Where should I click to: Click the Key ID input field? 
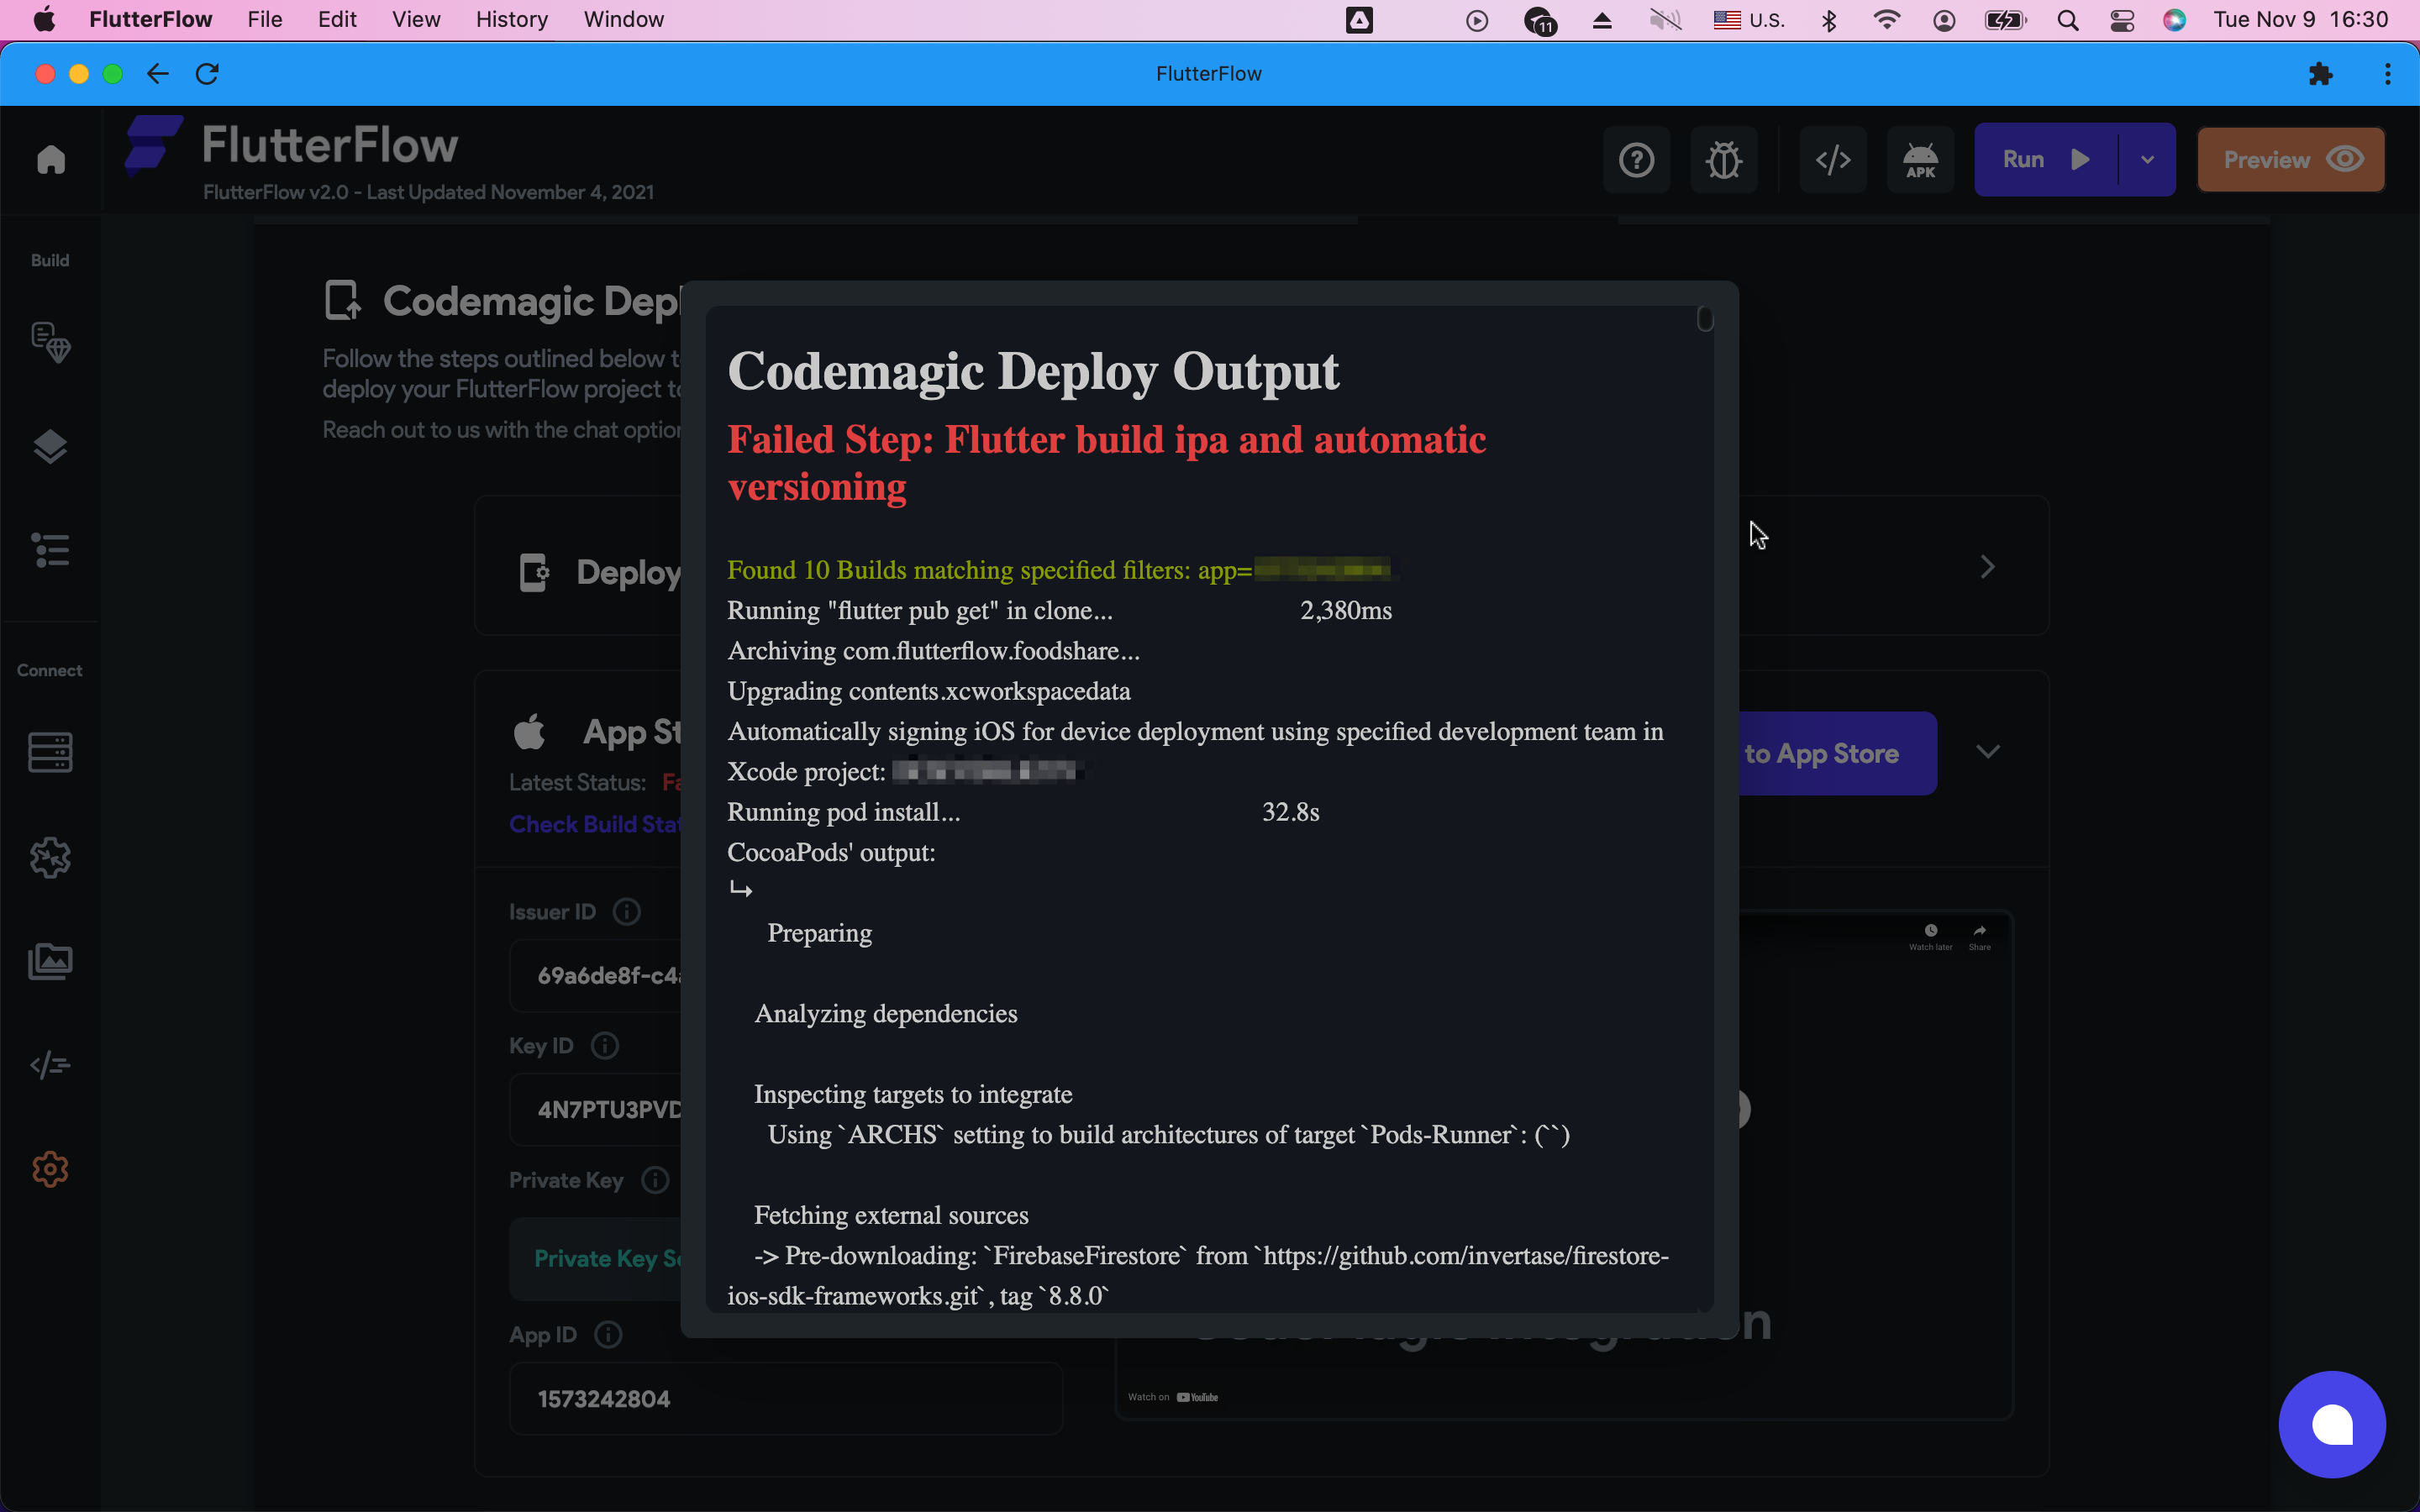[596, 1110]
